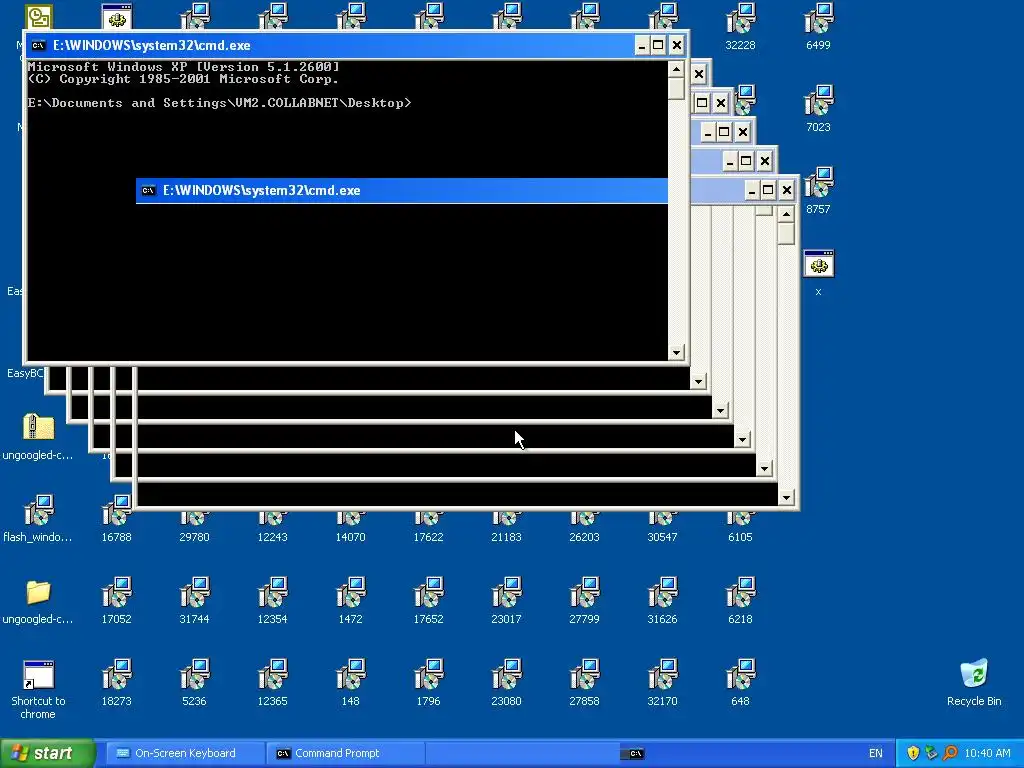The image size is (1024, 768).
Task: Click the front cmd window's scrollbar thumb
Action: (676, 88)
